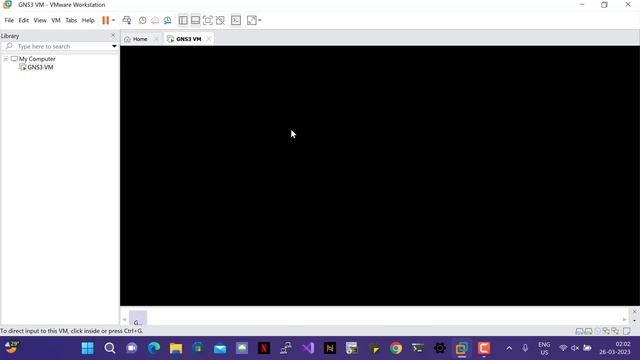
Task: Click the stretch guest display icon
Action: tap(252, 20)
